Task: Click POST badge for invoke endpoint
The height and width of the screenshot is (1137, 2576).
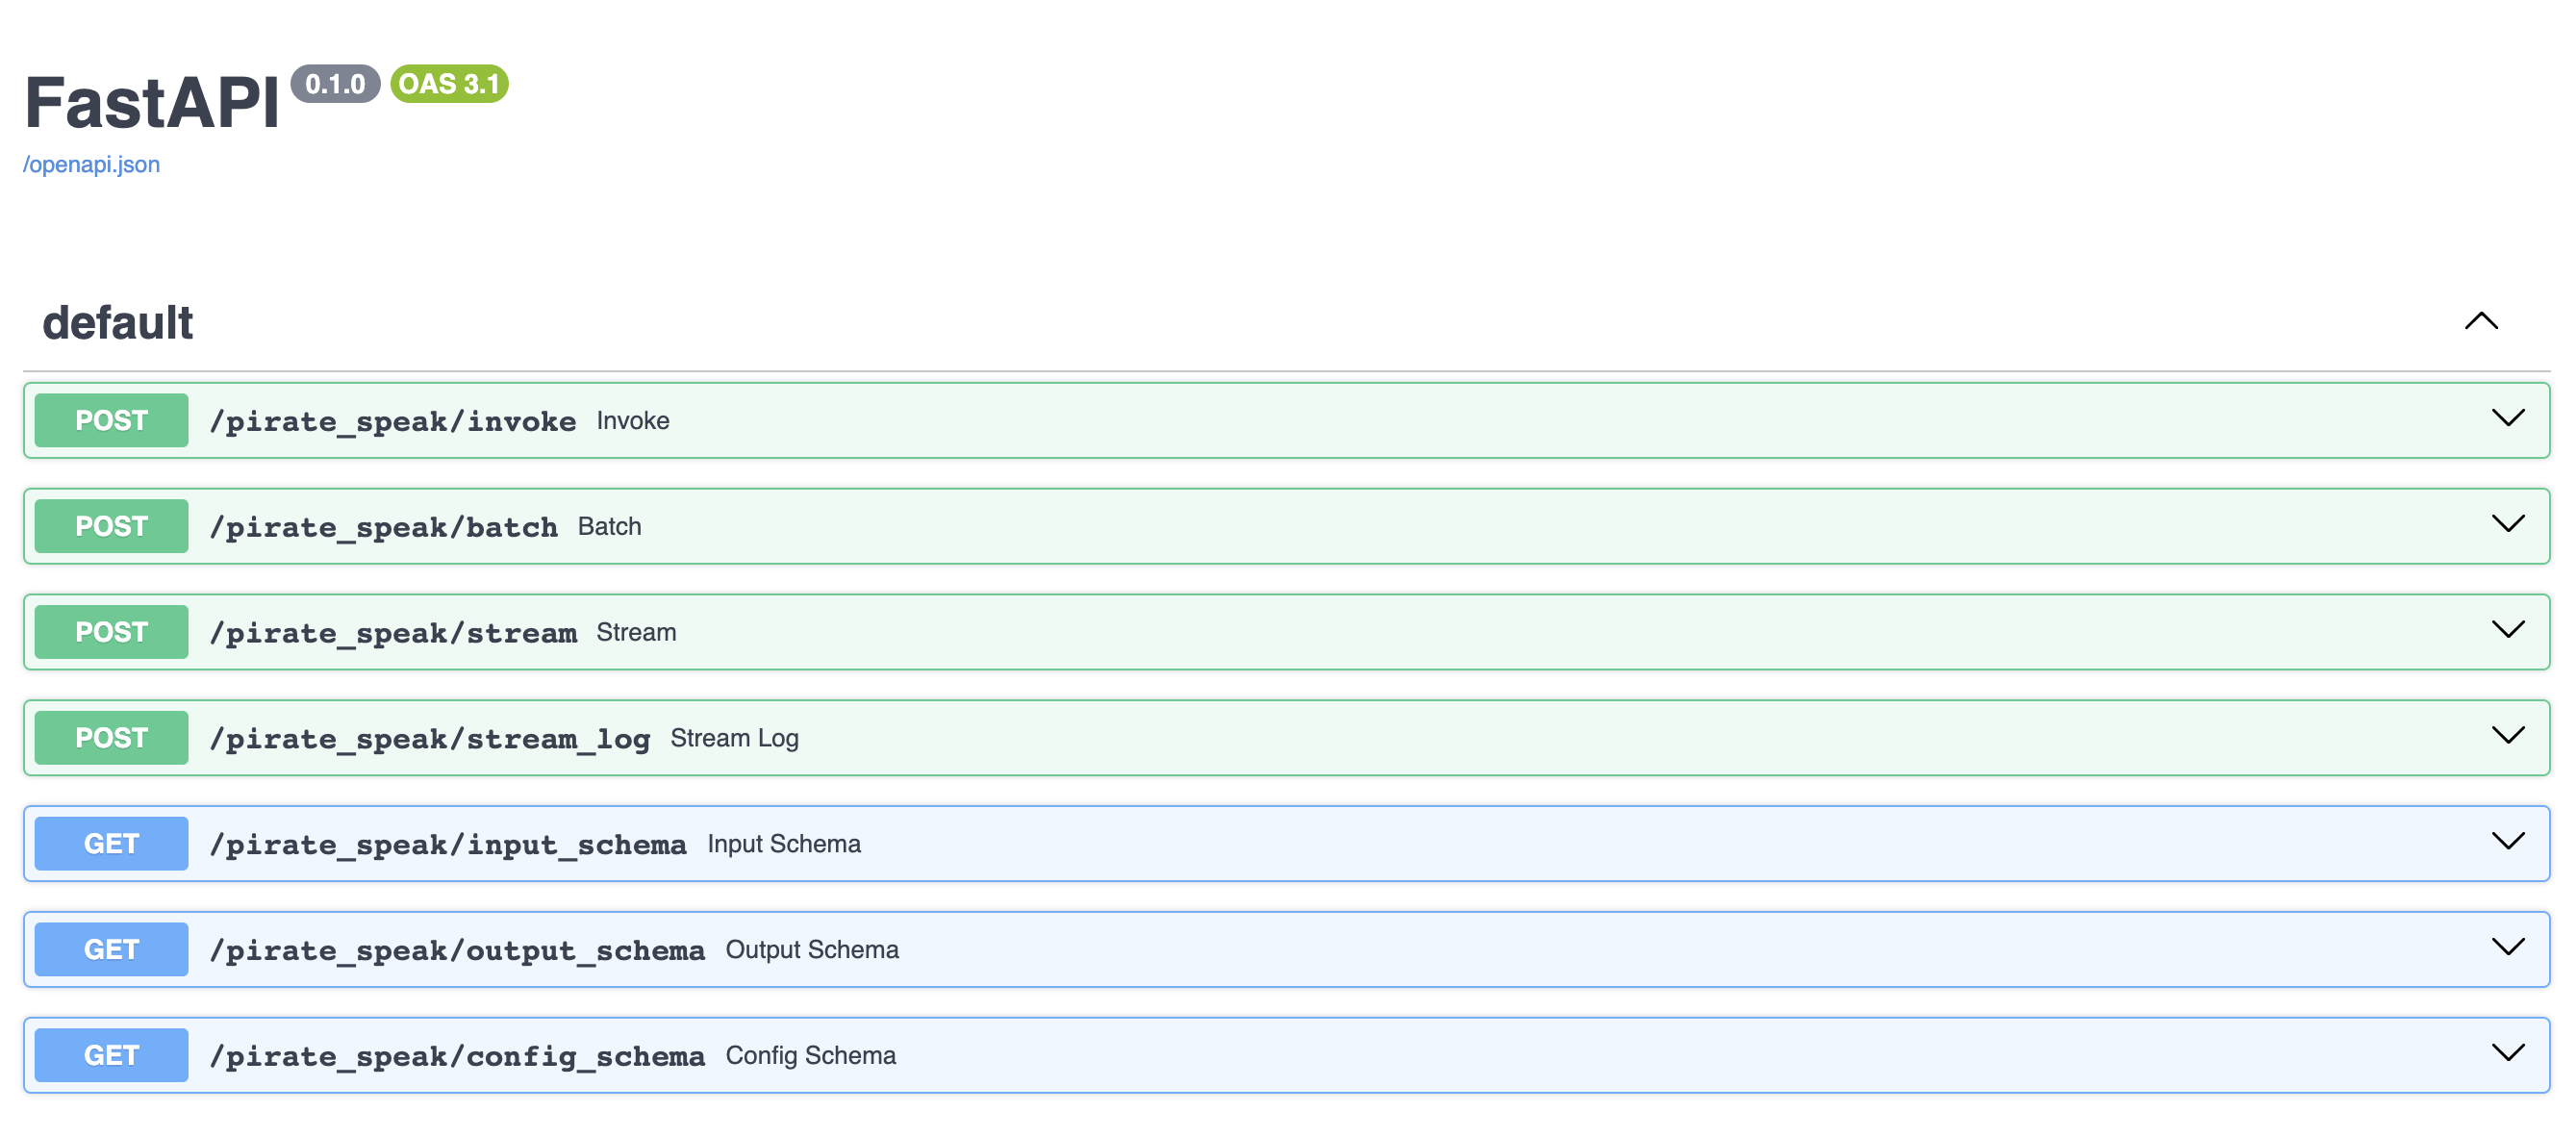Action: [111, 420]
